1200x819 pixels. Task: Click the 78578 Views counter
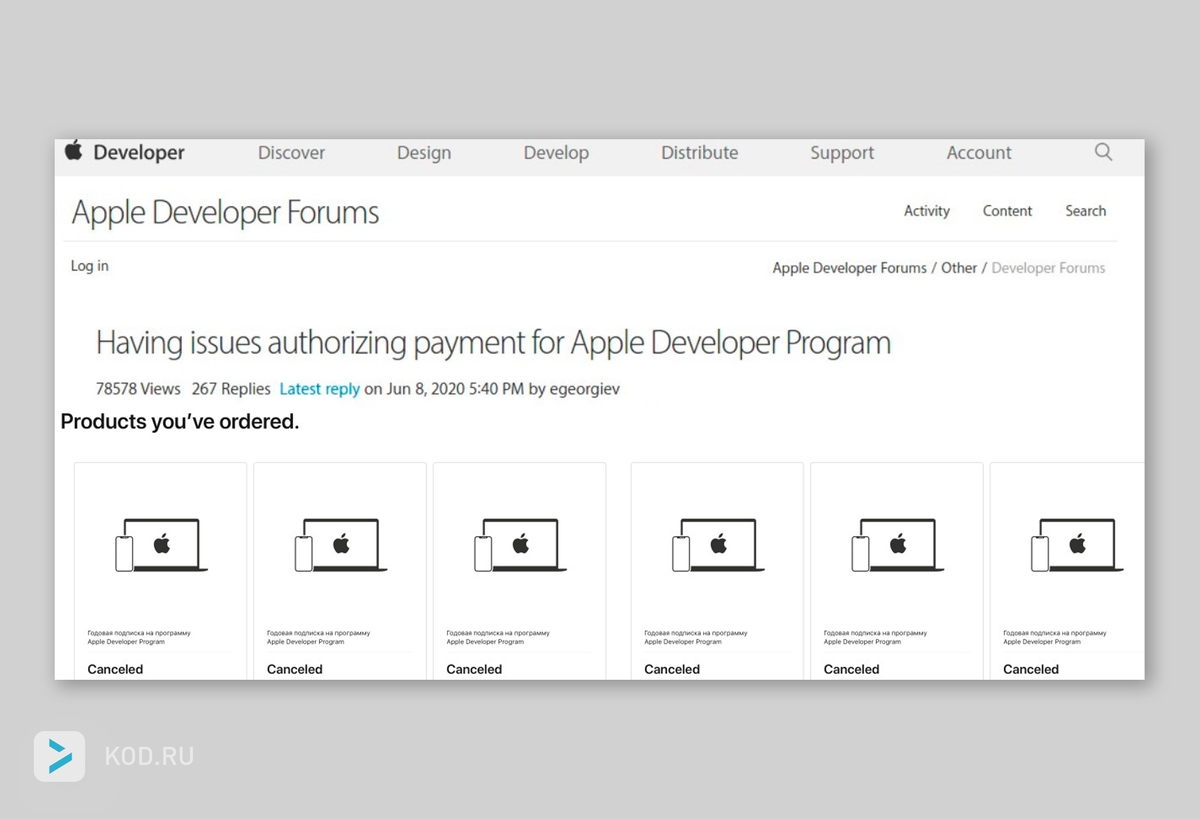point(138,389)
